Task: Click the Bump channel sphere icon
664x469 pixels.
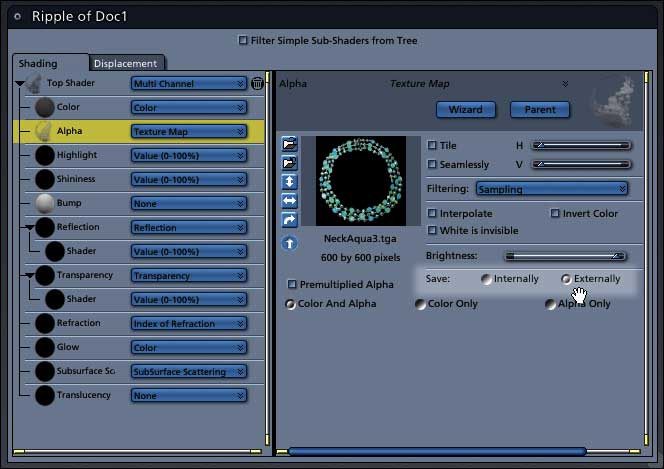Action: 45,203
